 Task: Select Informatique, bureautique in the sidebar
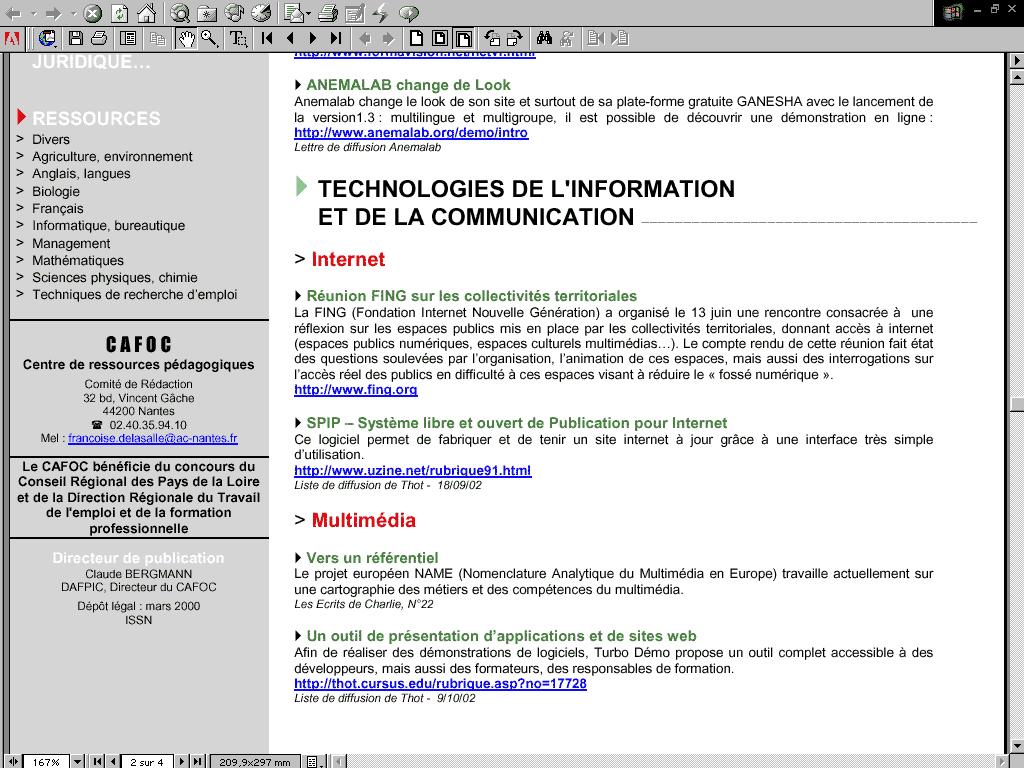[x=108, y=226]
